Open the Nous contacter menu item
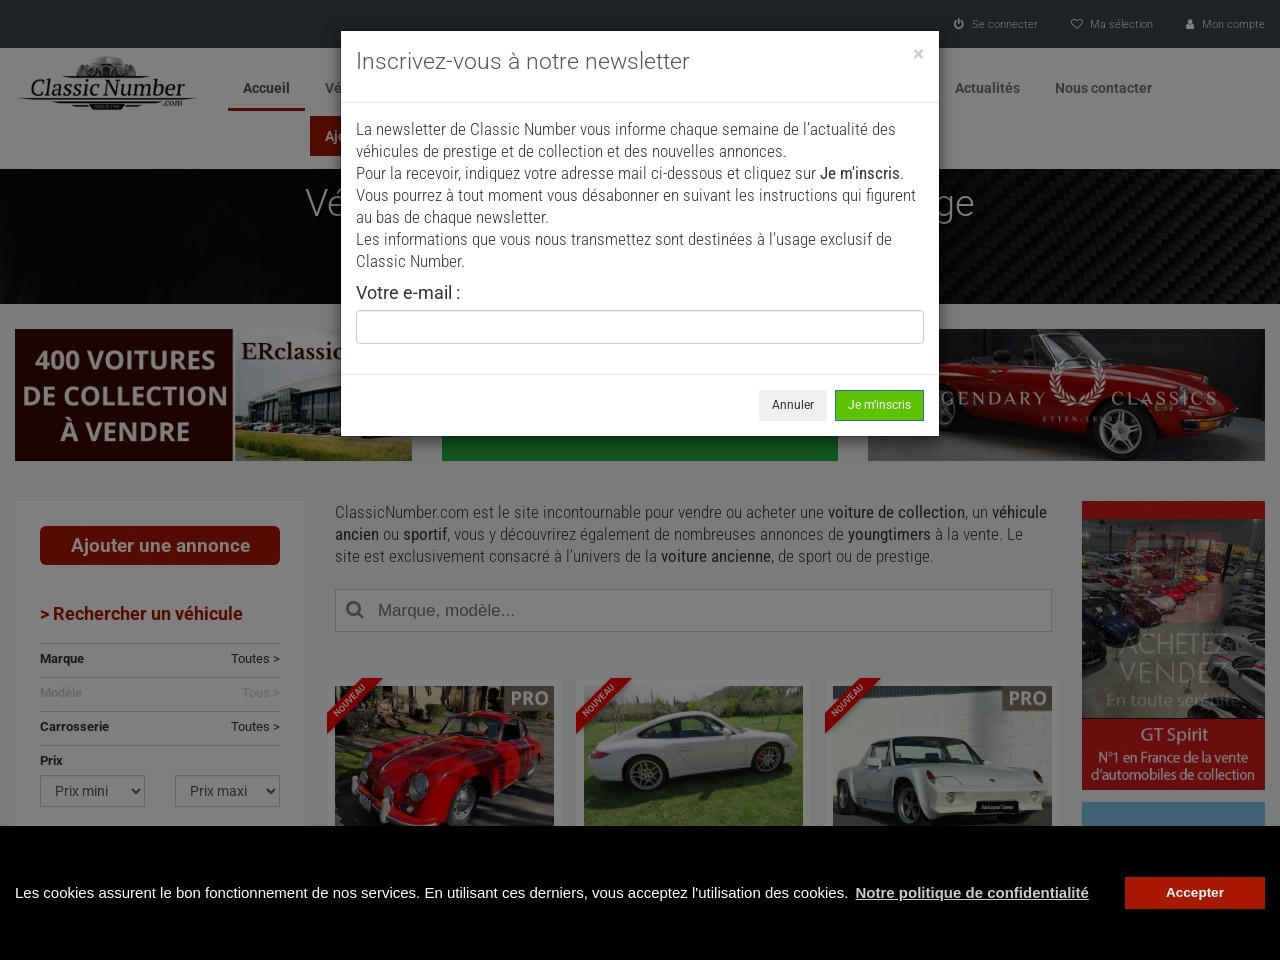Screen dimensions: 1280x960 (x=1103, y=88)
